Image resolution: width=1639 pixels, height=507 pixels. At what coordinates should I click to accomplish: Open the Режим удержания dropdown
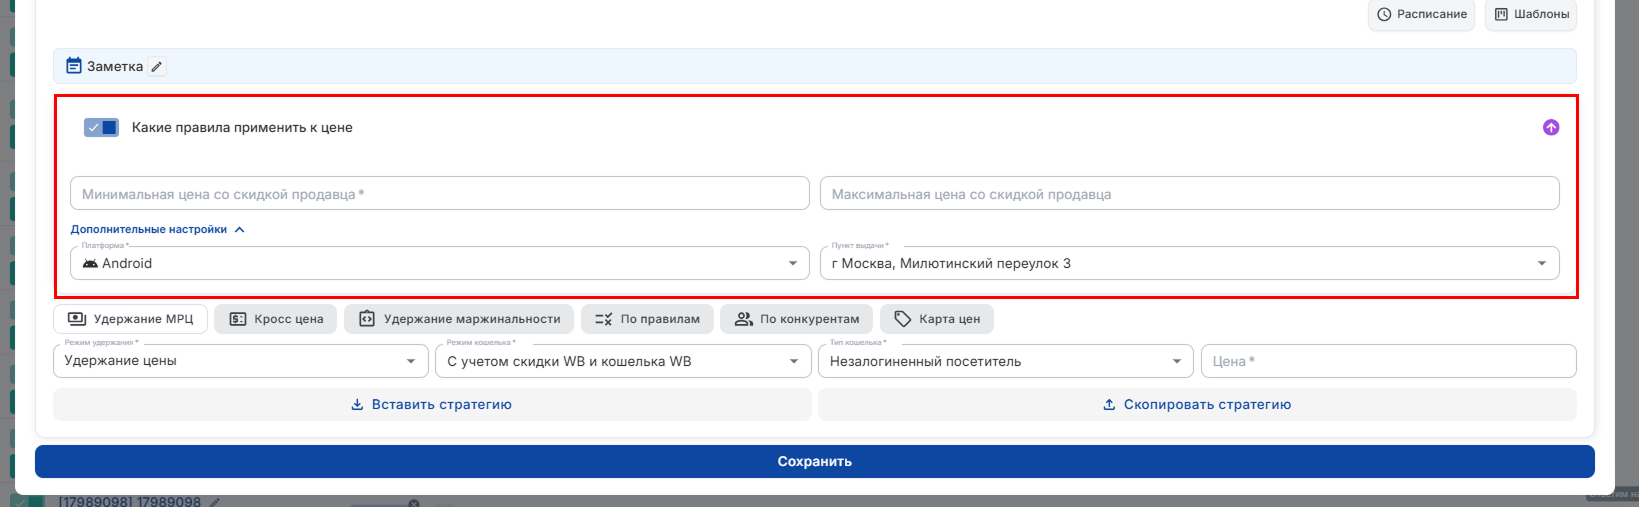coord(240,361)
